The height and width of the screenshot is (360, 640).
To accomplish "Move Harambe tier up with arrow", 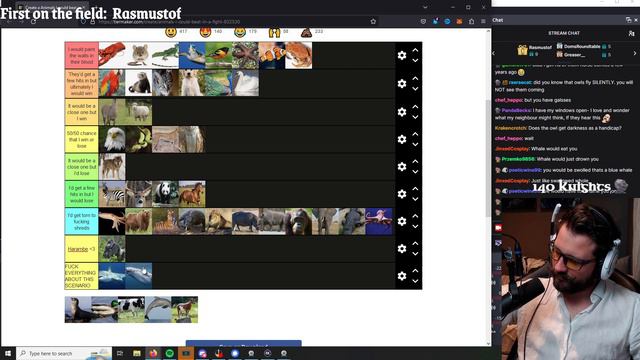I will pos(415,243).
